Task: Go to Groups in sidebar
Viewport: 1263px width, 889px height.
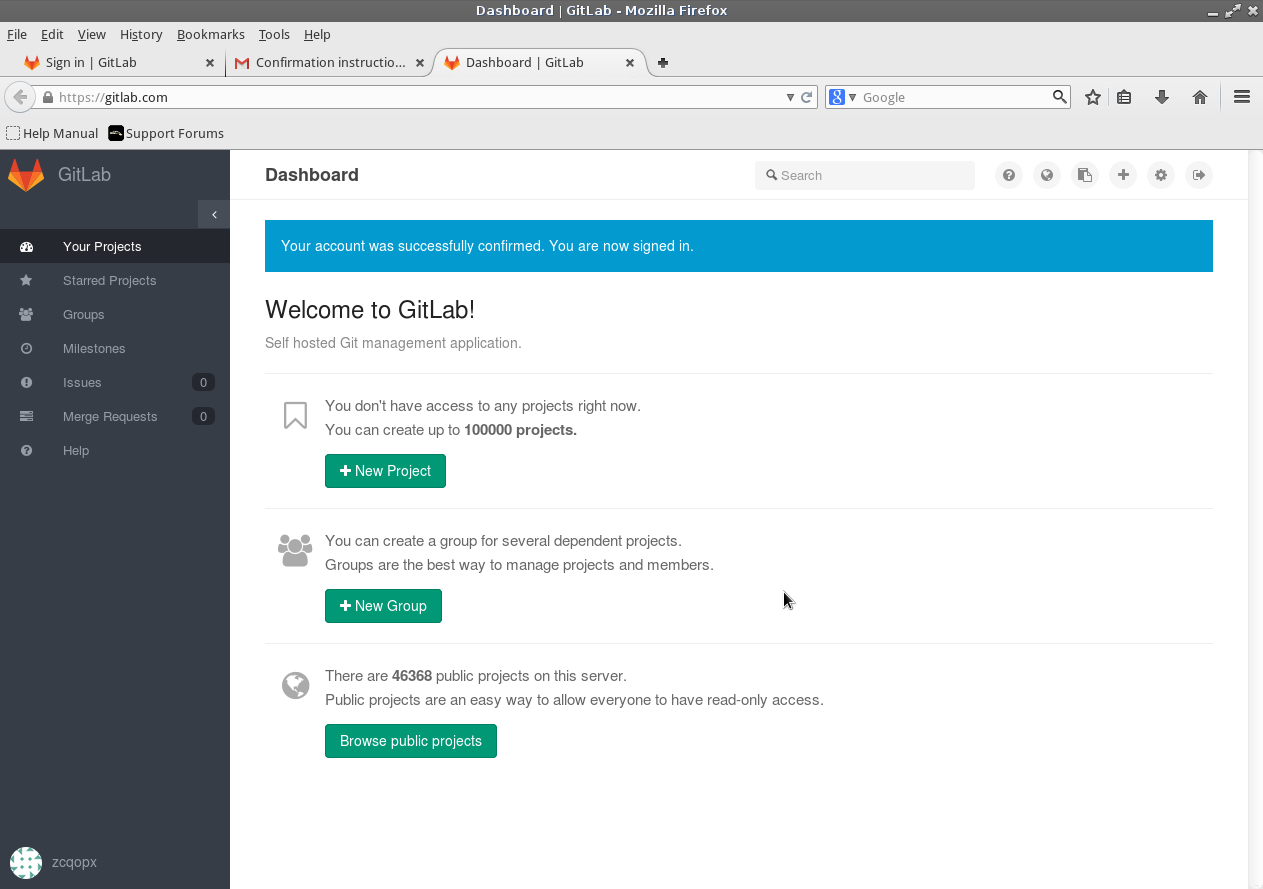Action: pyautogui.click(x=115, y=314)
